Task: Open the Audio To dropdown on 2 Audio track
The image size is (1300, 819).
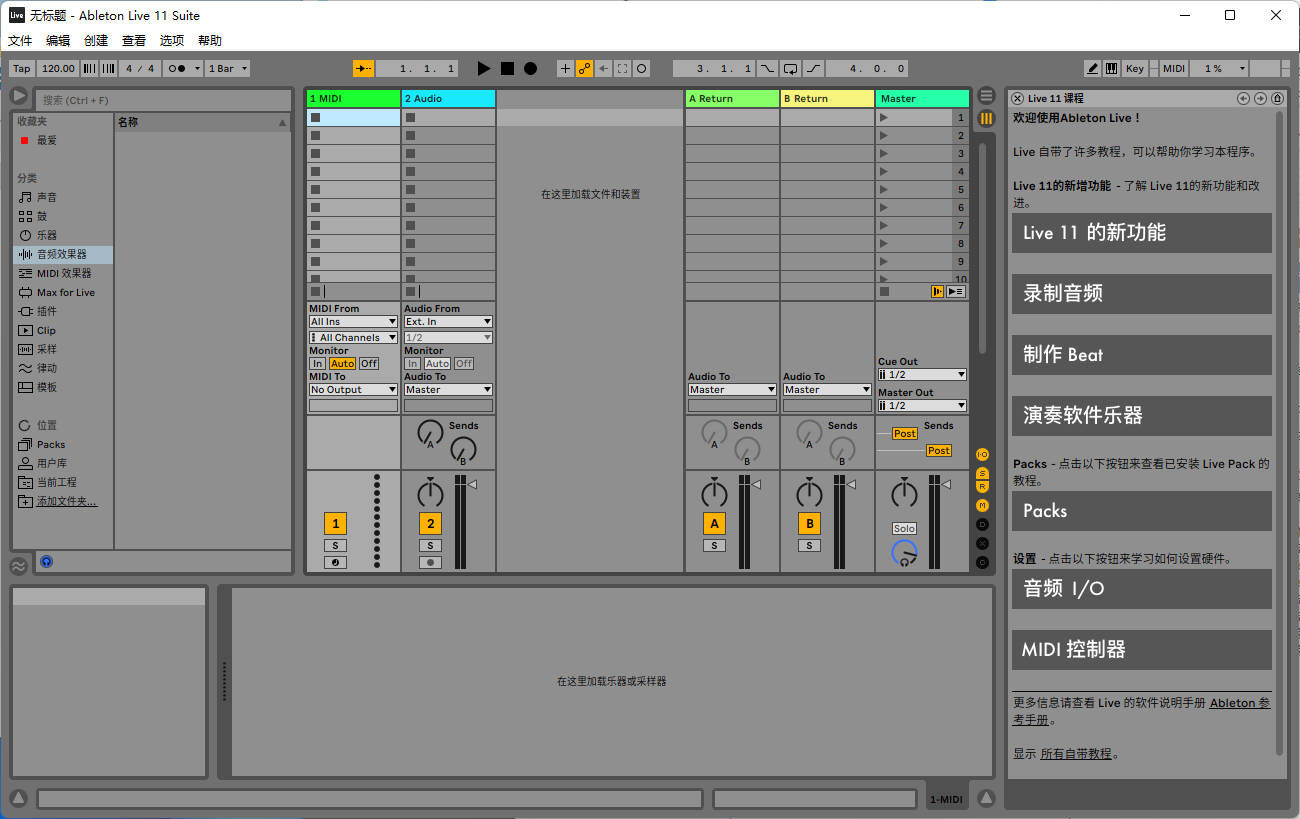Action: 447,389
